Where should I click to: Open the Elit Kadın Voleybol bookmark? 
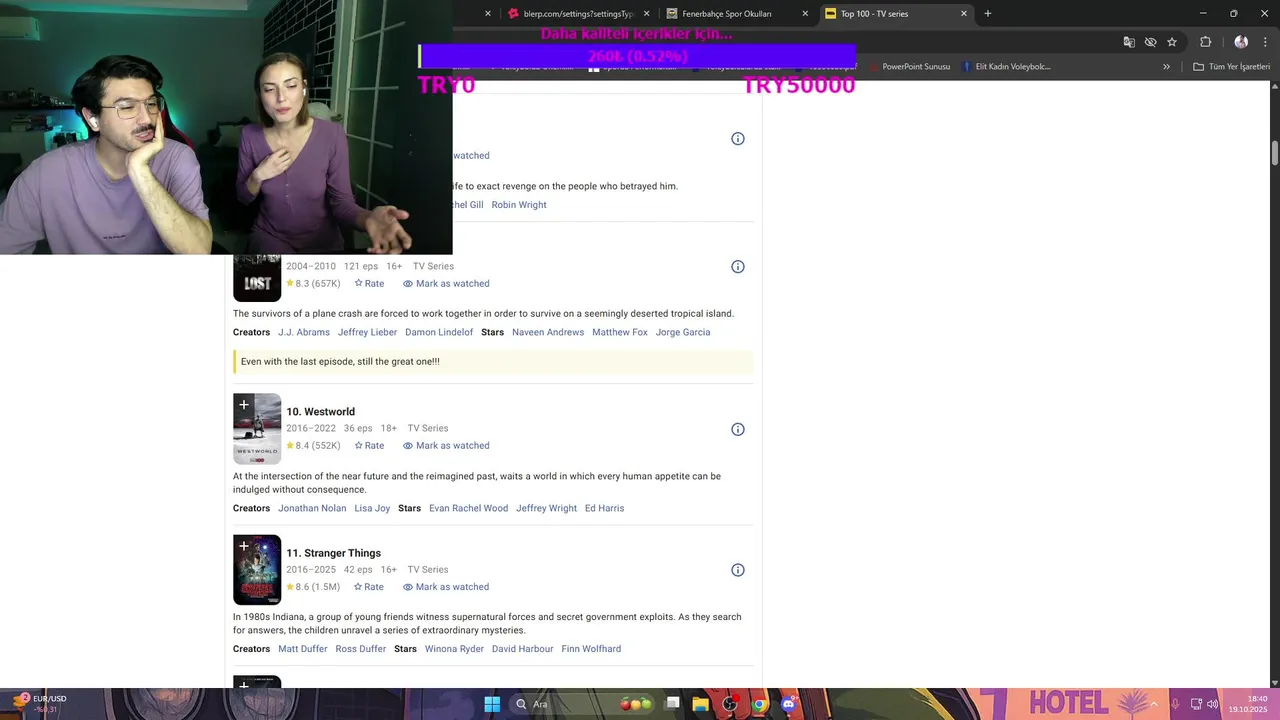[1006, 67]
